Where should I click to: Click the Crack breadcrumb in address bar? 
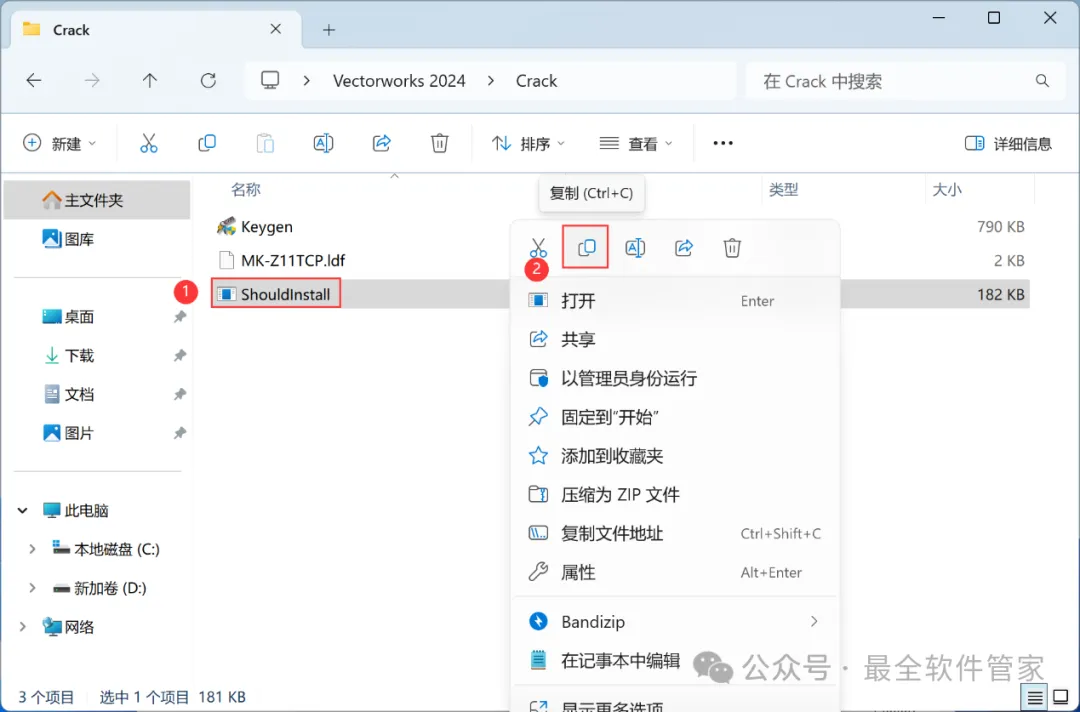[537, 81]
